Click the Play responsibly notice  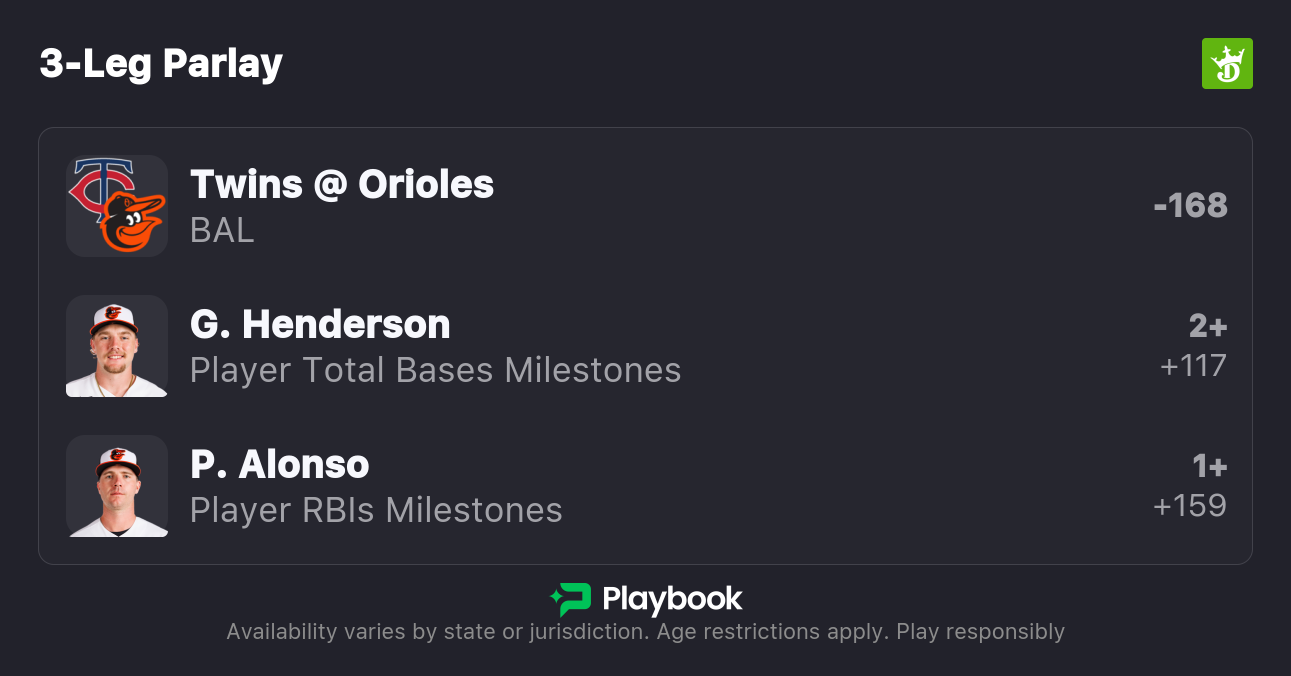tap(980, 632)
